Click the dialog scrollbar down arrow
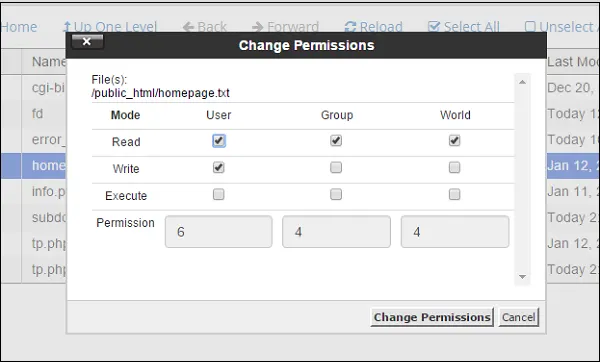This screenshot has height=362, width=600. (522, 277)
